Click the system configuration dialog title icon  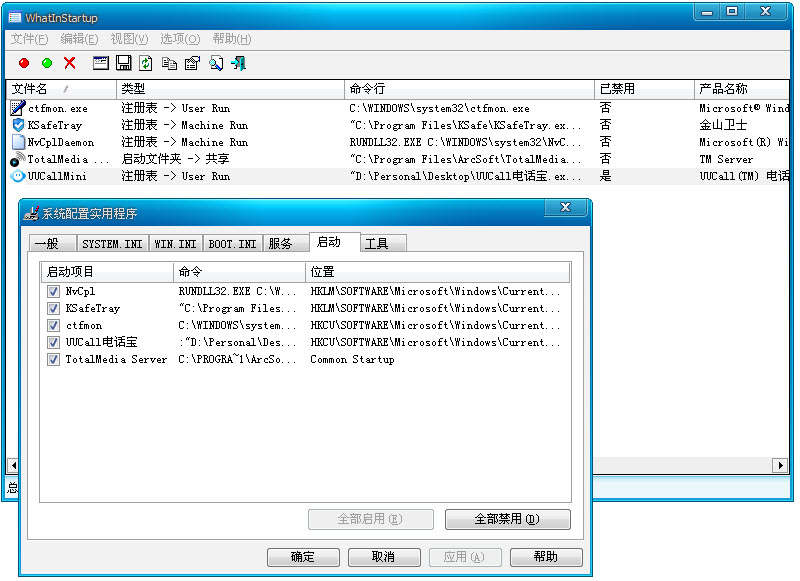pyautogui.click(x=31, y=213)
